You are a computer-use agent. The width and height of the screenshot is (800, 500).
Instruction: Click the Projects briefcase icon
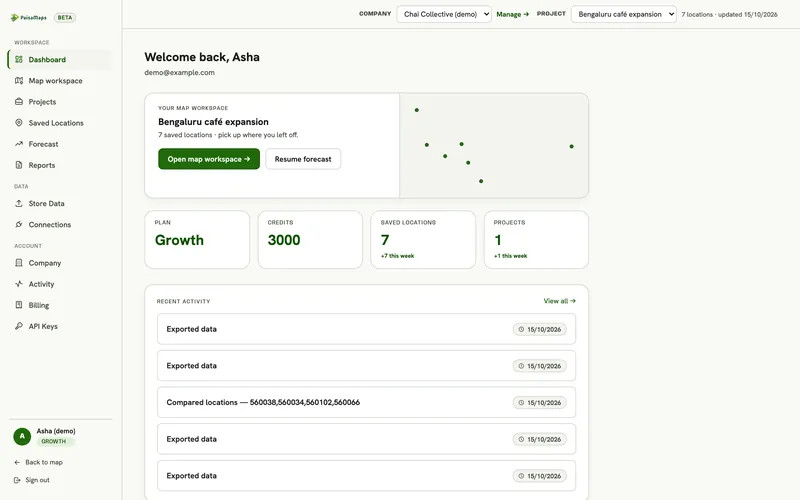(19, 102)
